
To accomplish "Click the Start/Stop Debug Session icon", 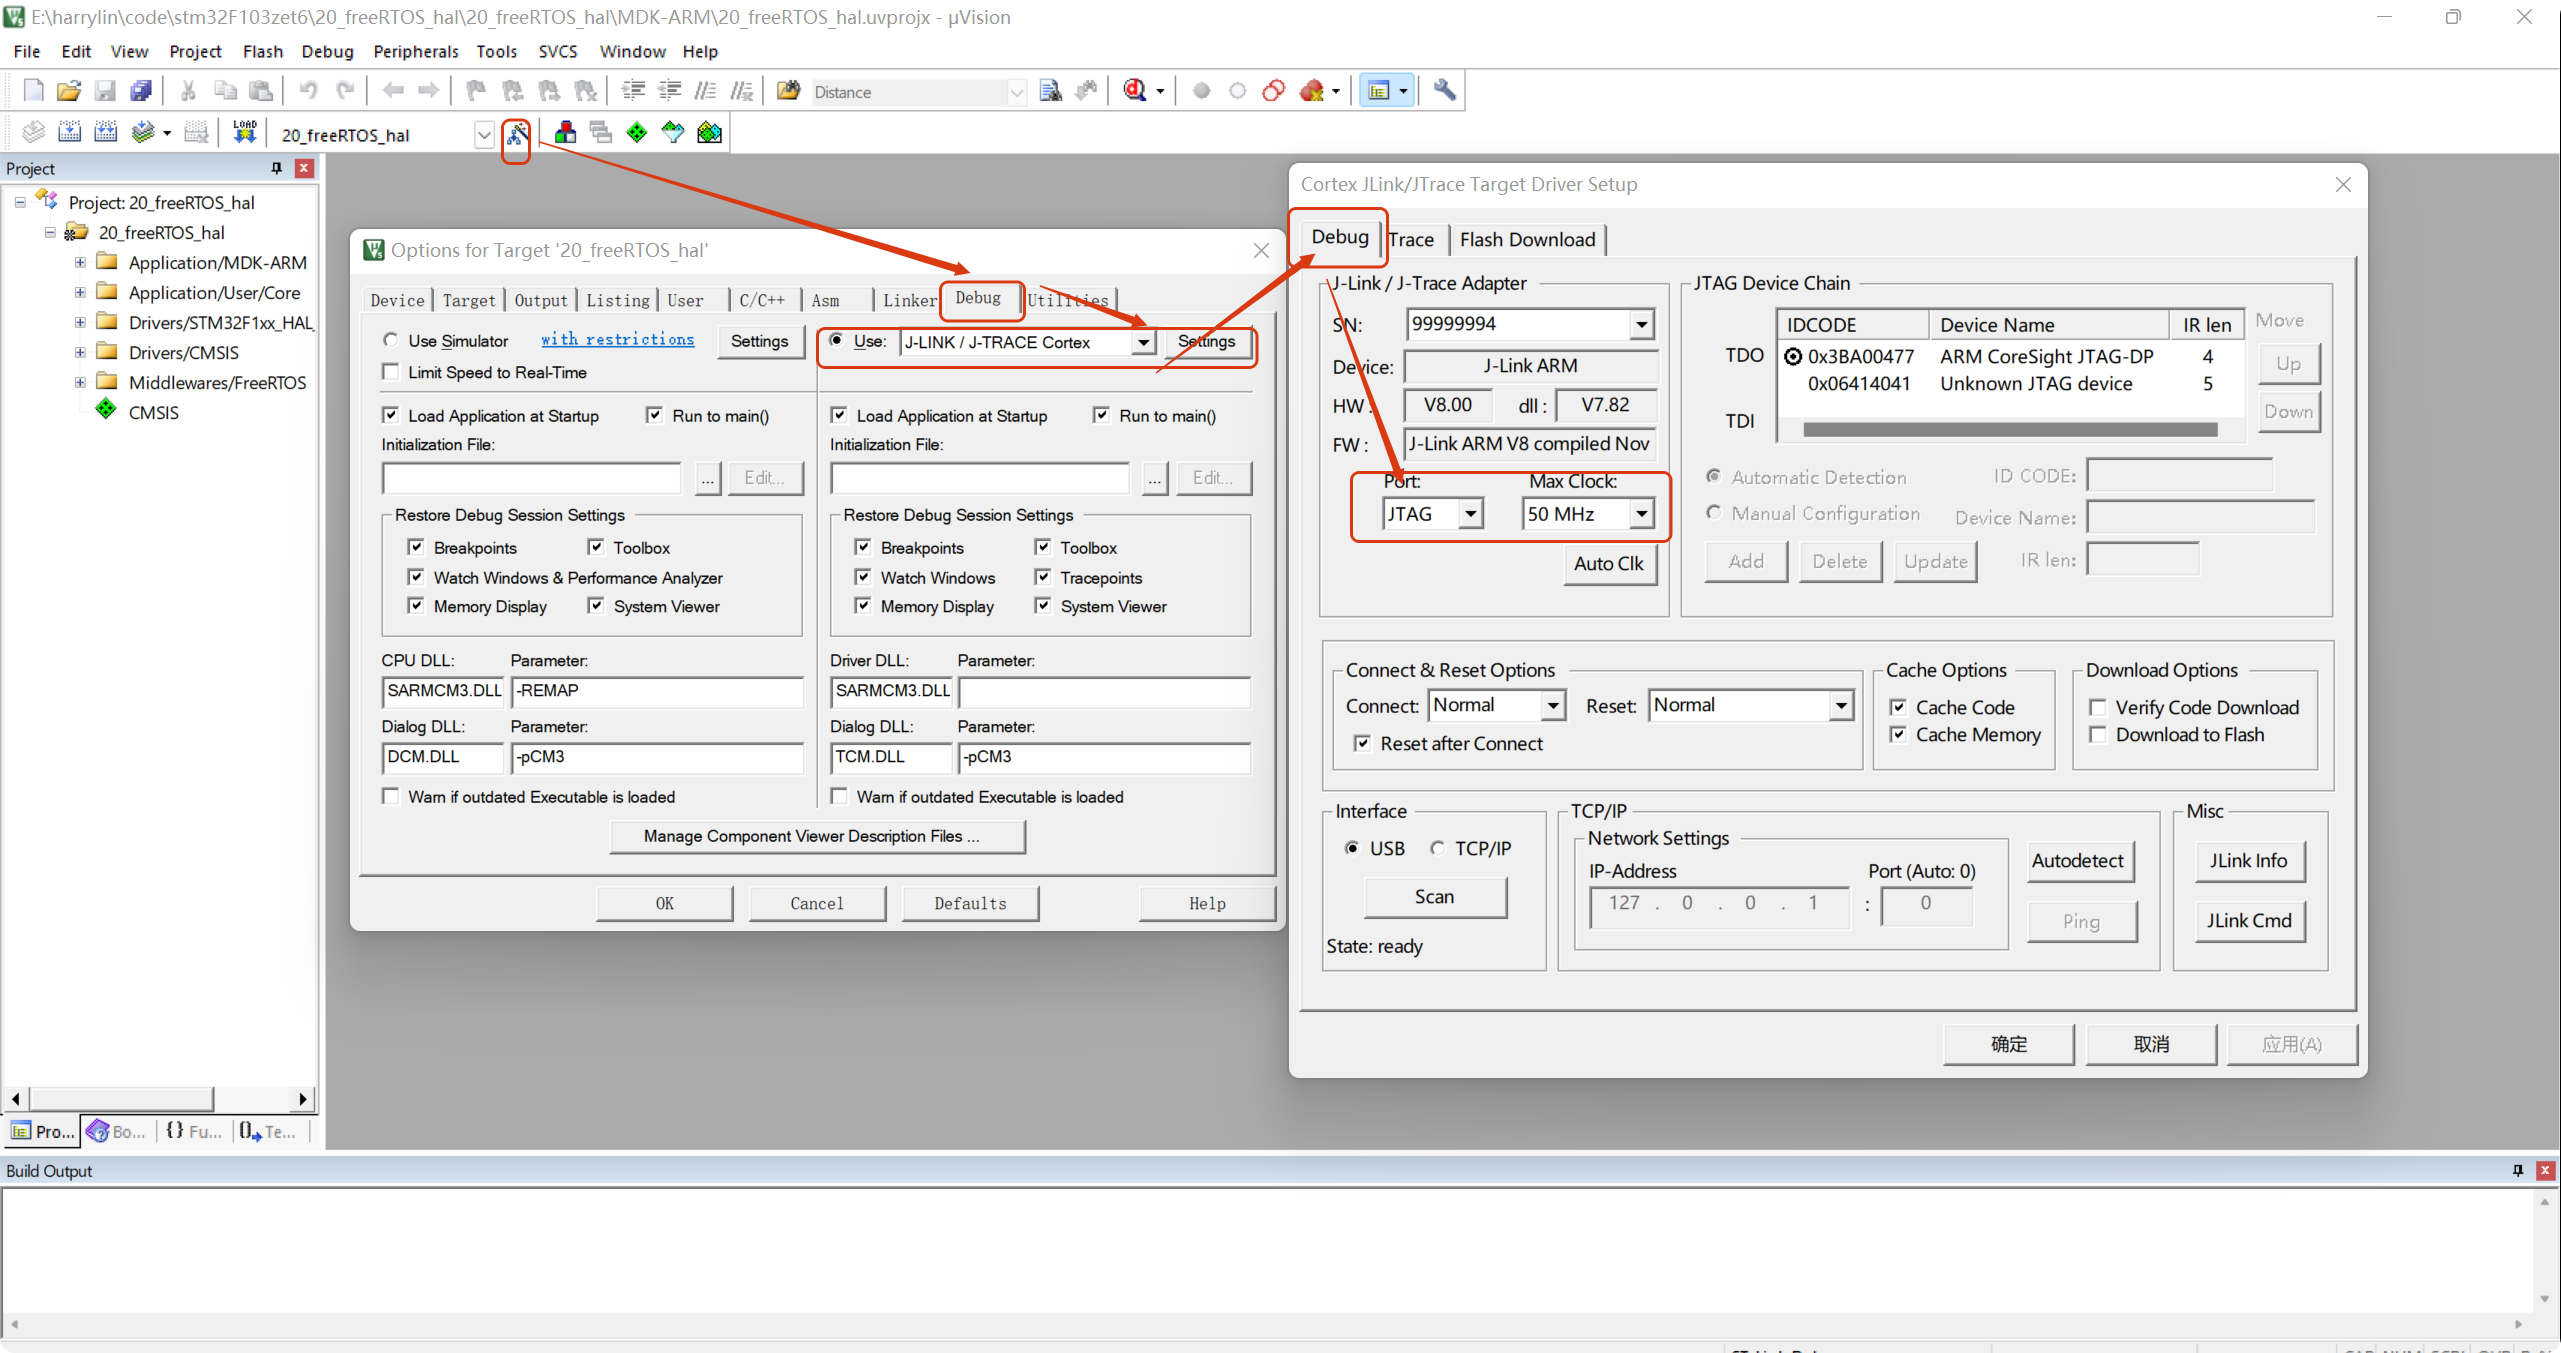I will point(1135,91).
